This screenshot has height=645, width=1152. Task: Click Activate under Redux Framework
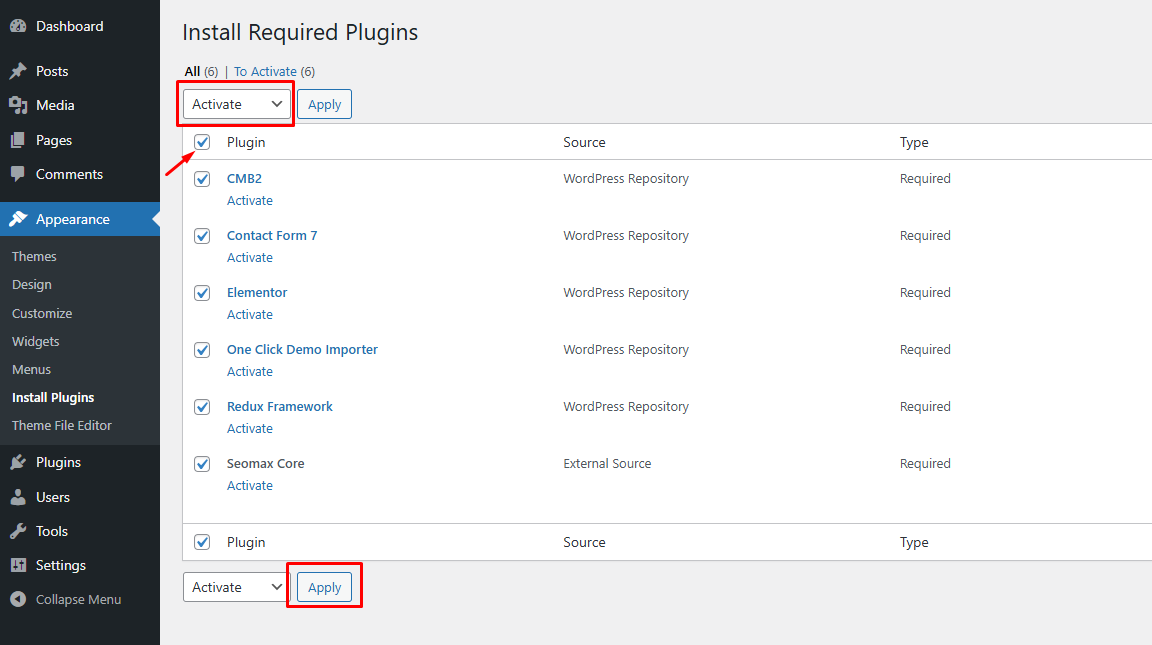click(x=250, y=428)
